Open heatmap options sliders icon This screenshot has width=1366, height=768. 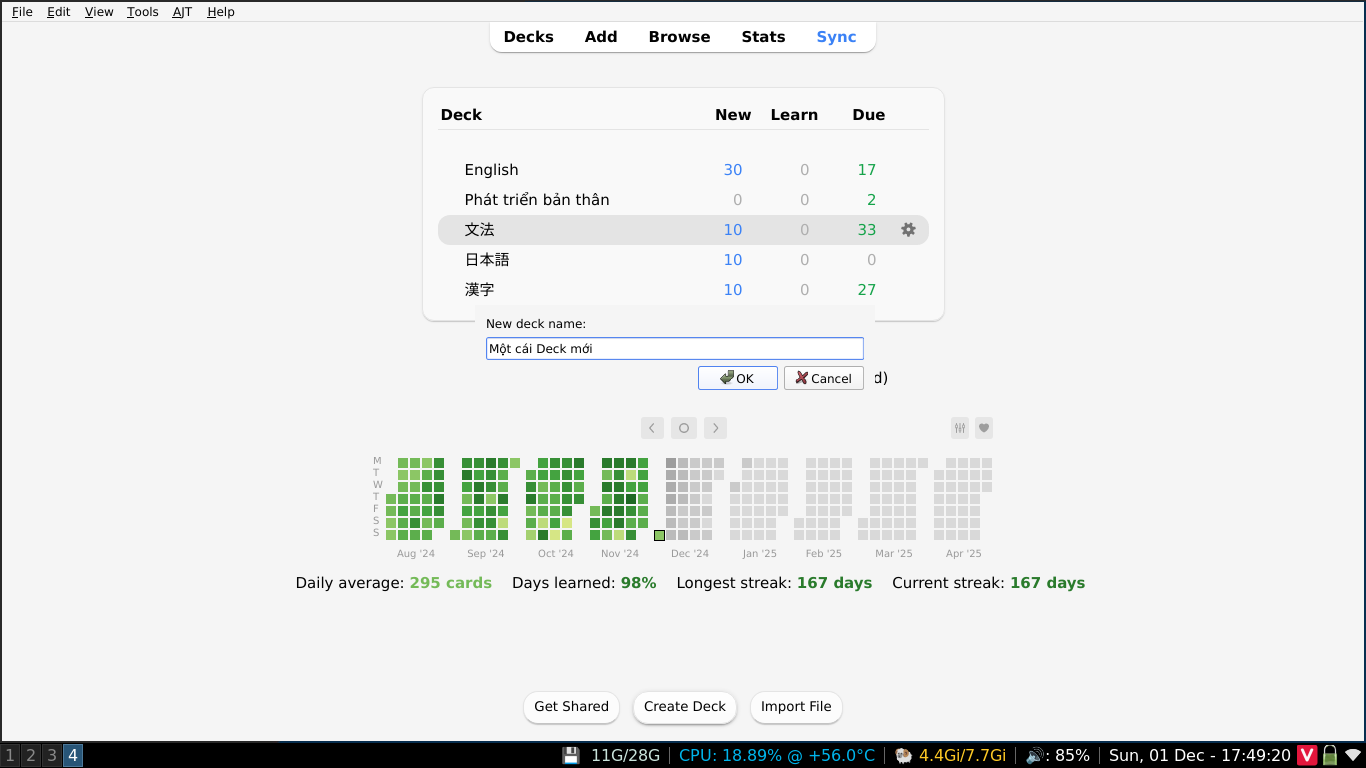960,428
